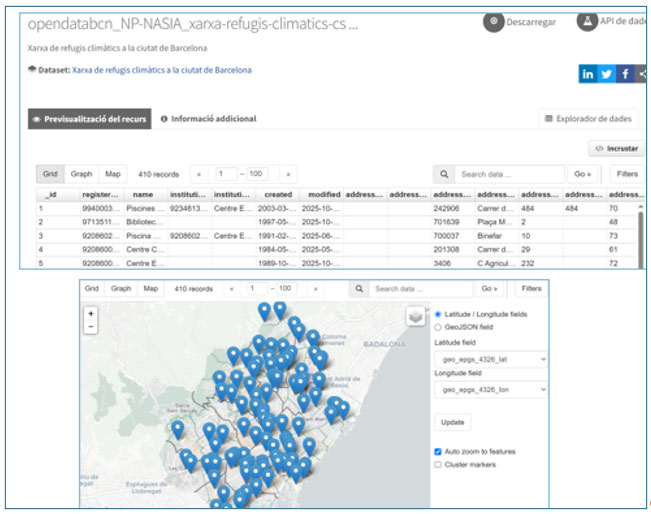The height and width of the screenshot is (514, 651).
Task: Share the dataset on Twitter
Action: coord(606,74)
